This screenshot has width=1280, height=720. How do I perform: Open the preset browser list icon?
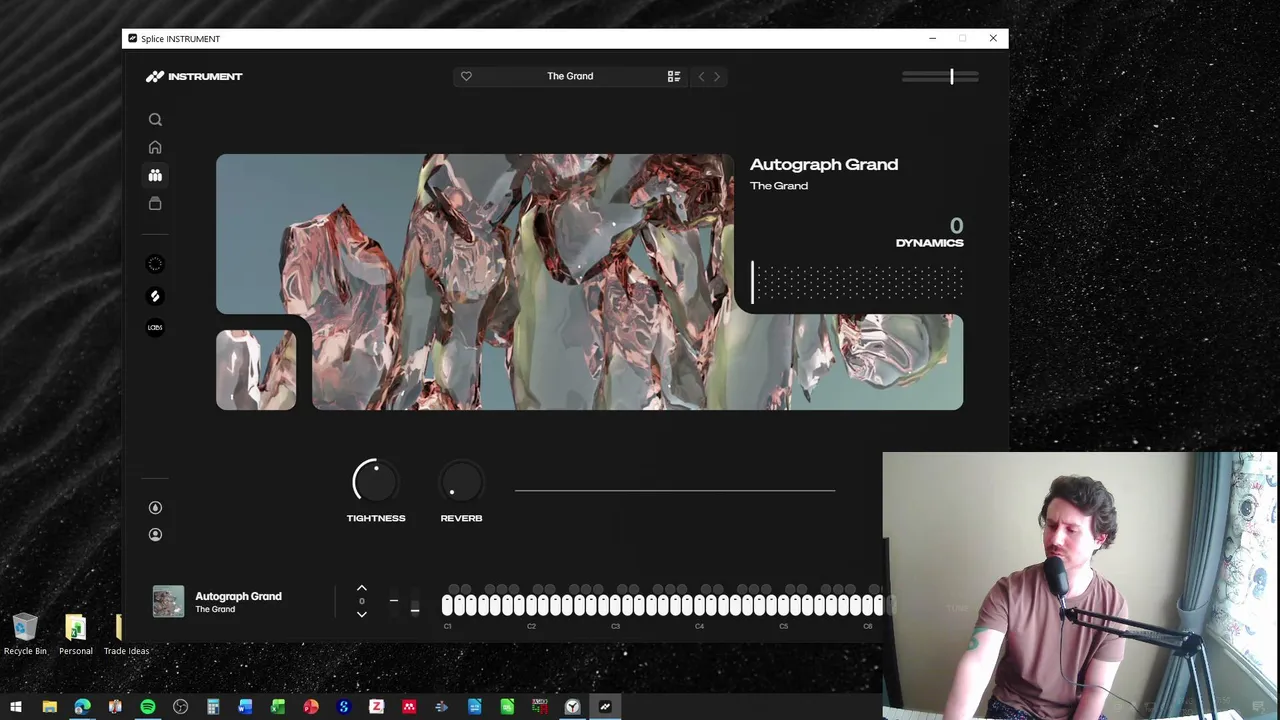coord(674,76)
